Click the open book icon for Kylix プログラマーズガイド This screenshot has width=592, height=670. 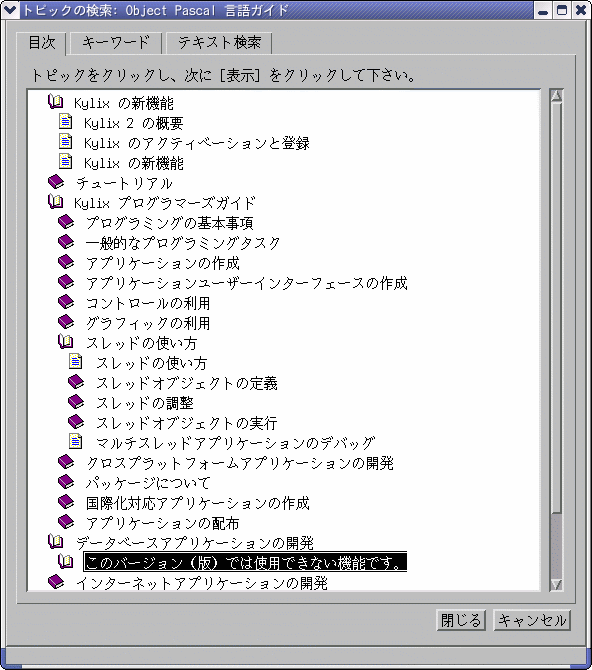click(x=56, y=202)
